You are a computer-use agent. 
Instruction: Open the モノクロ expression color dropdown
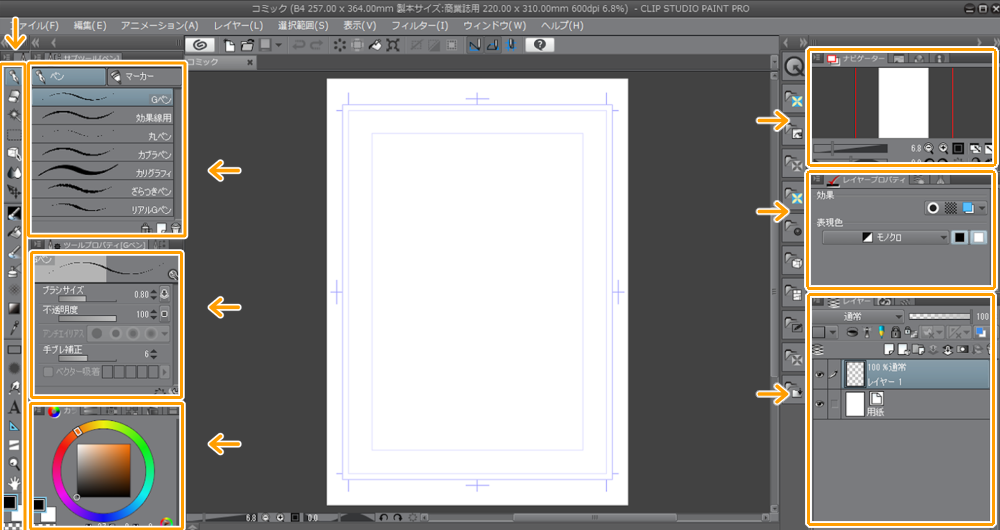[x=885, y=237]
